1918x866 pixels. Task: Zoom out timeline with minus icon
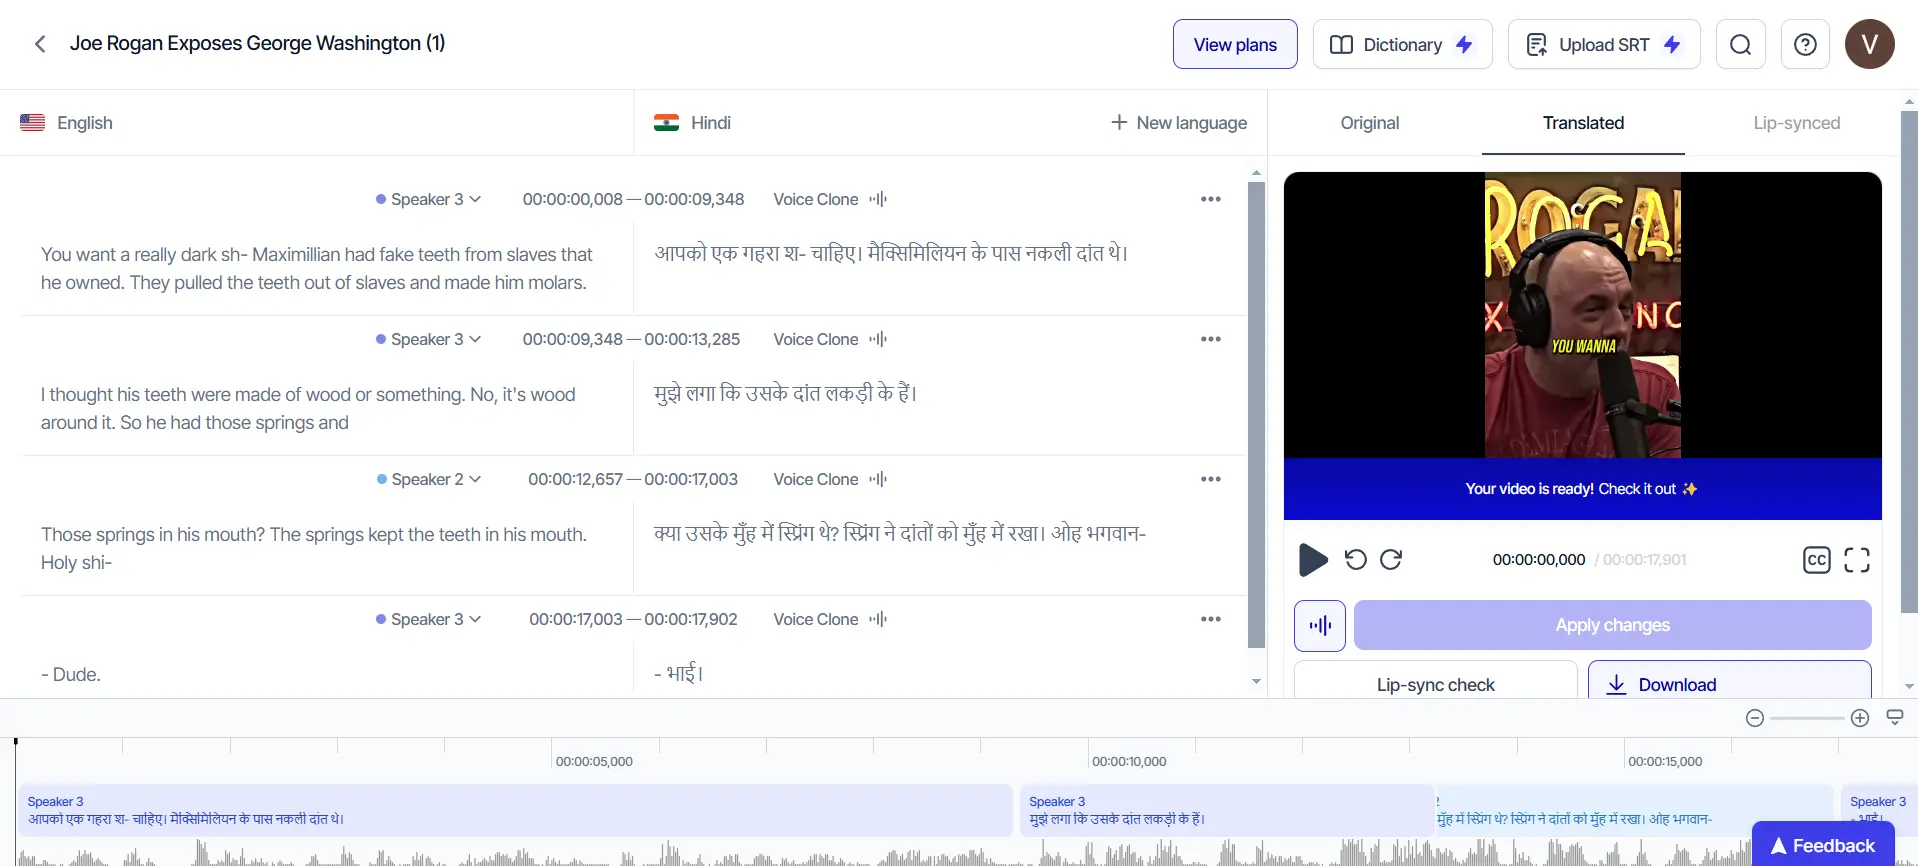pyautogui.click(x=1754, y=718)
